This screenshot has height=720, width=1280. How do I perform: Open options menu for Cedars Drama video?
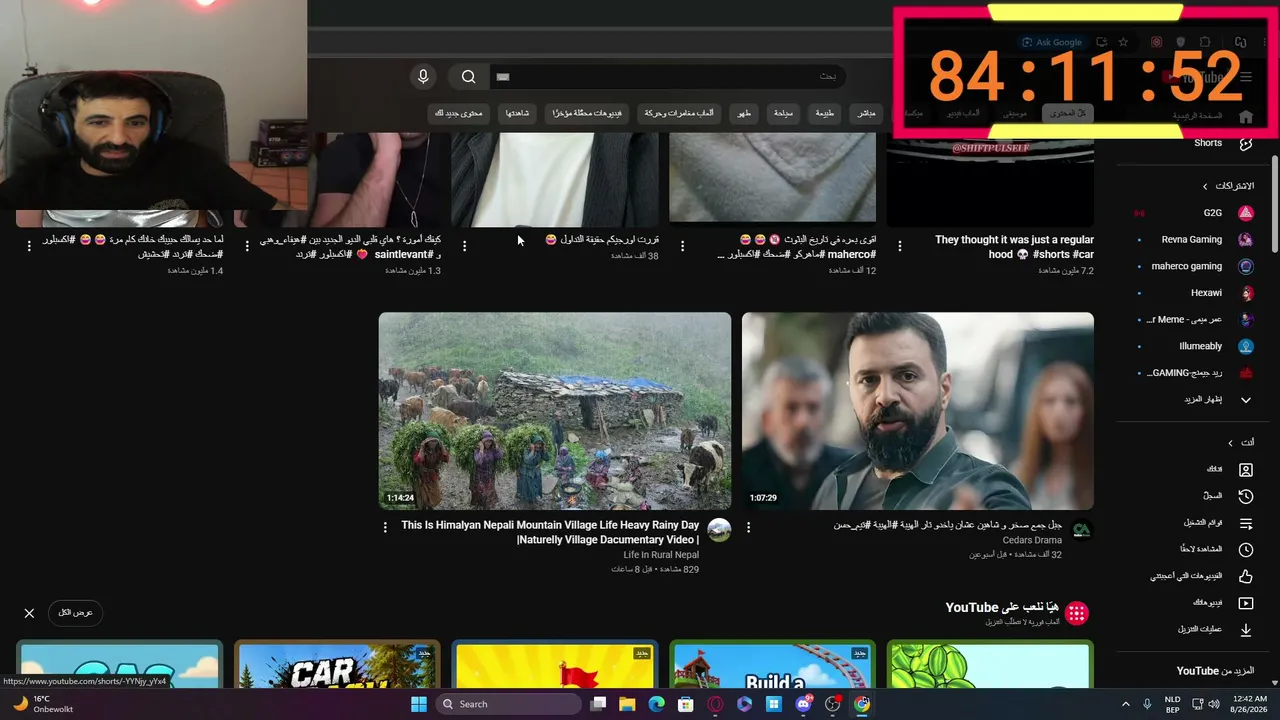(x=748, y=527)
